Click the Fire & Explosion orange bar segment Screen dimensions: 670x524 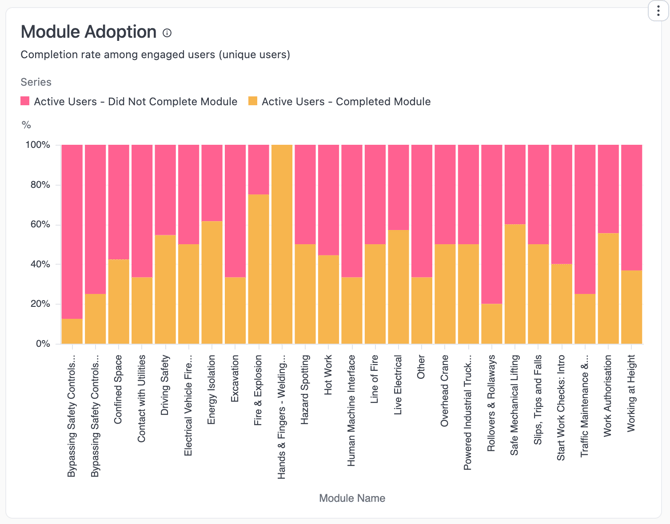point(258,270)
